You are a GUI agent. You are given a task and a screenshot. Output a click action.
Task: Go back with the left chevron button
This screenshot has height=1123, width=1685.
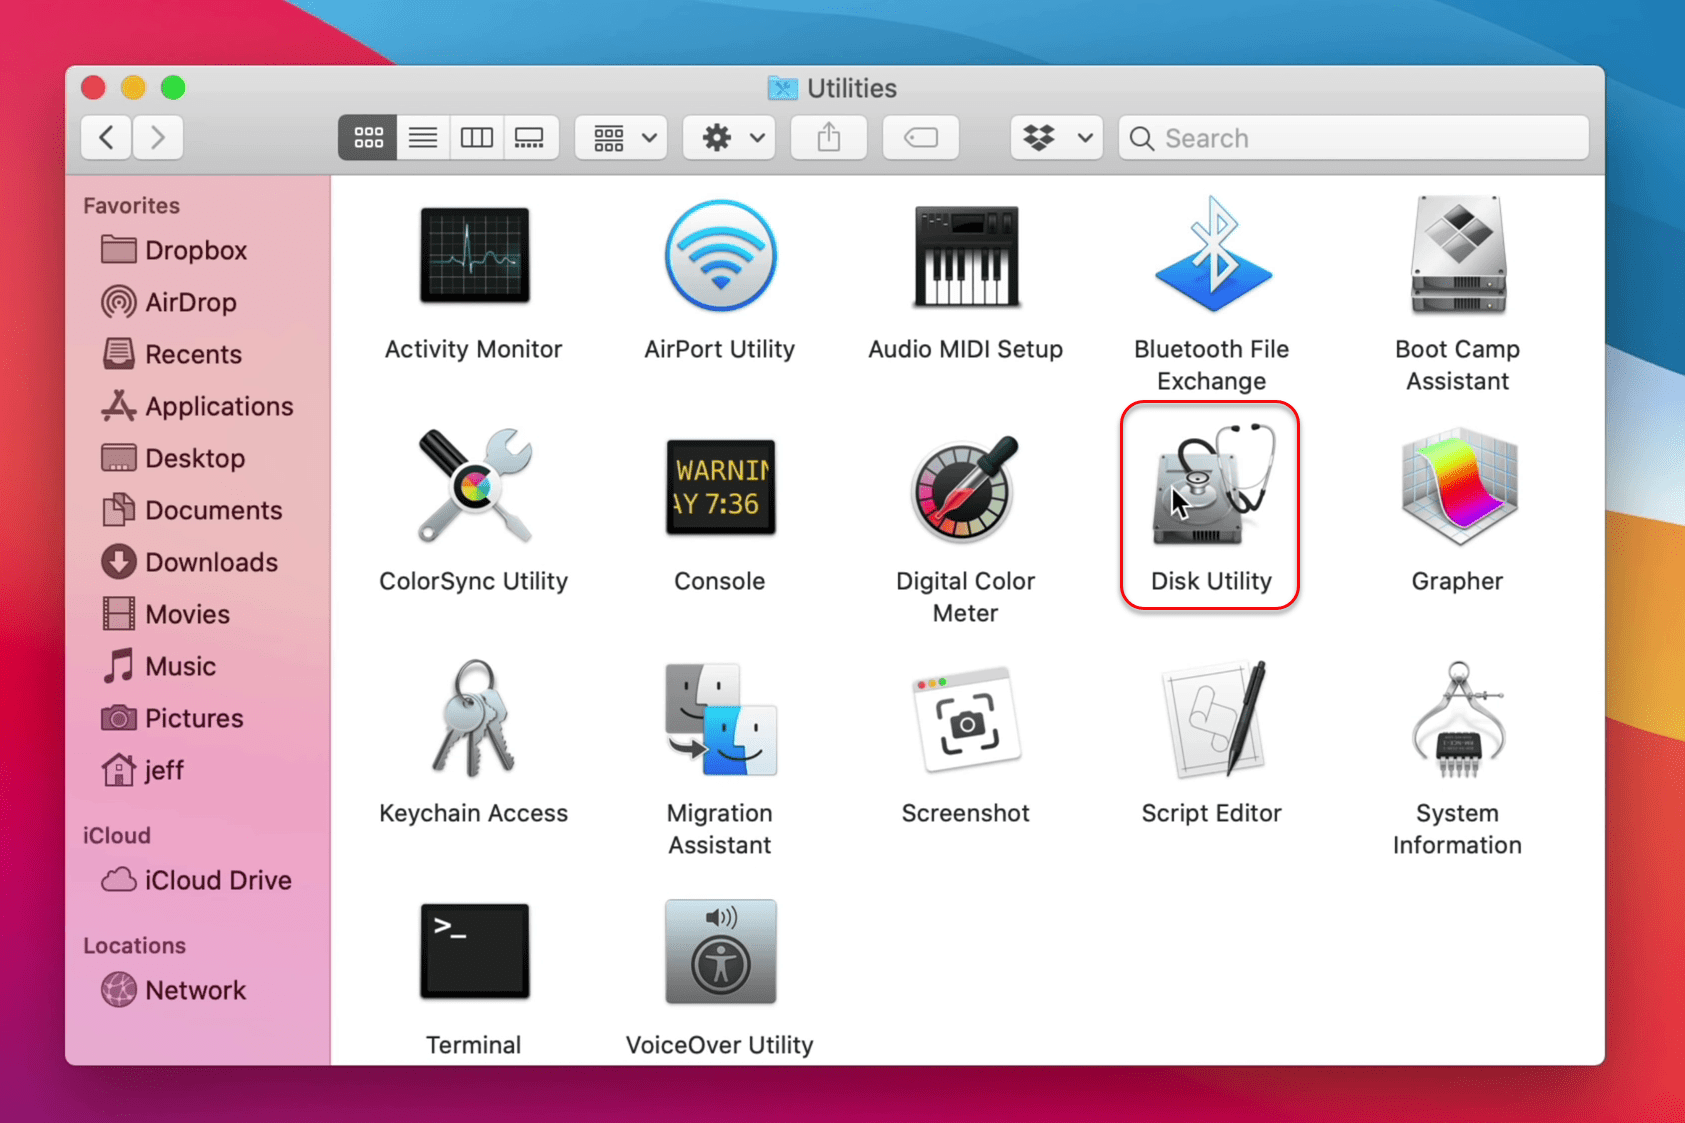pos(106,137)
